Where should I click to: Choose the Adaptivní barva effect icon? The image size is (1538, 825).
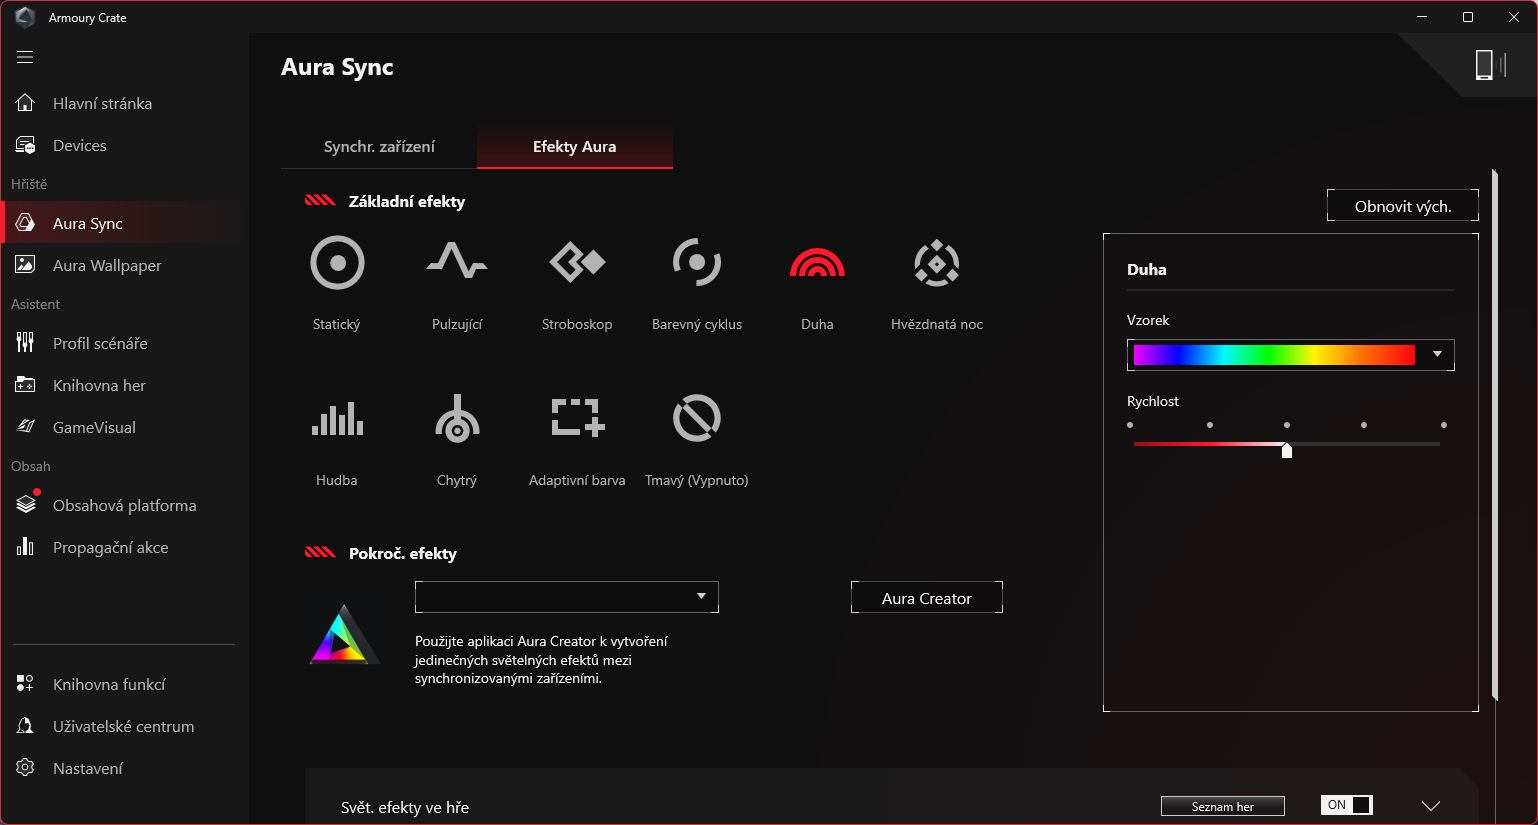(x=577, y=418)
